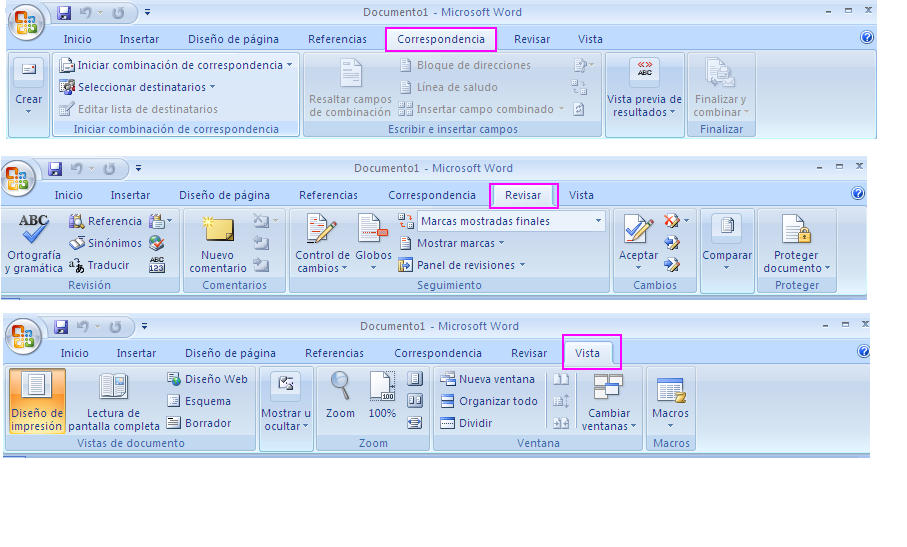Set zoom to 100% in Vista ribbon
Viewport: 907px width, 547px height.
pos(382,396)
